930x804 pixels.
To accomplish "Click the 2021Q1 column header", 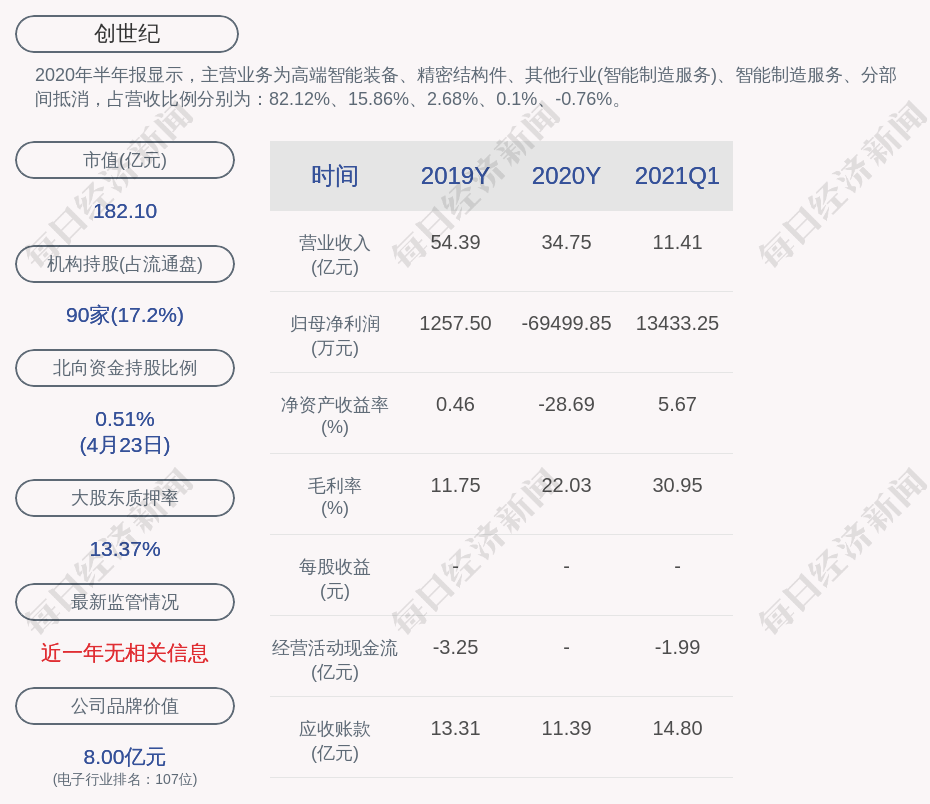I will pyautogui.click(x=677, y=176).
